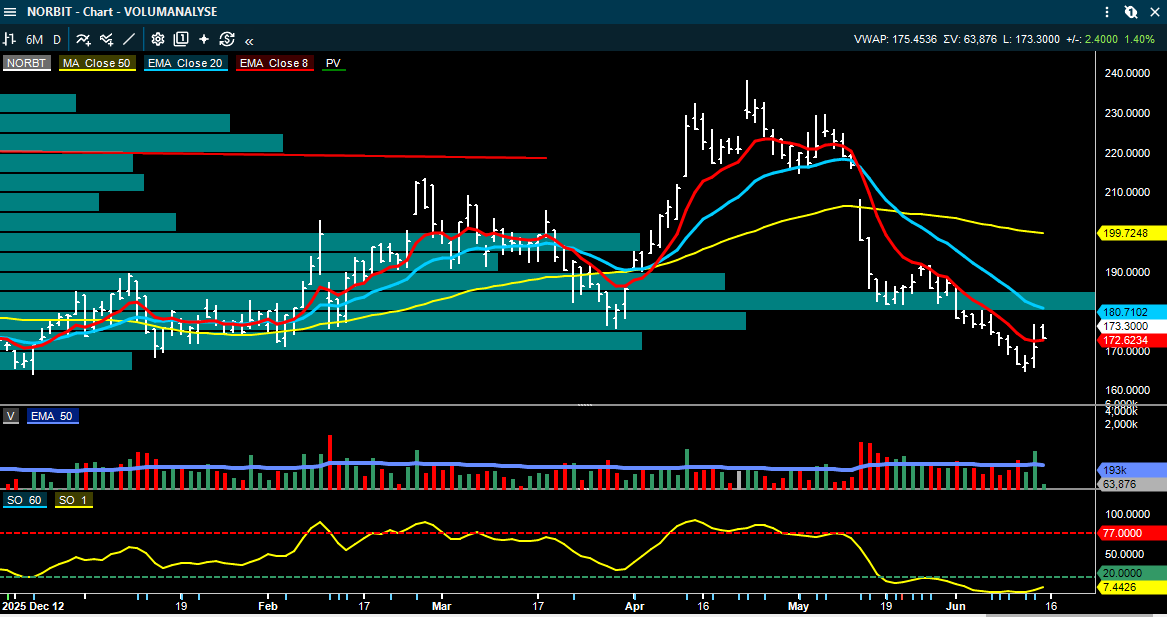Click the EMA 50 volume indicator label
Image resolution: width=1167 pixels, height=617 pixels.
[52, 416]
